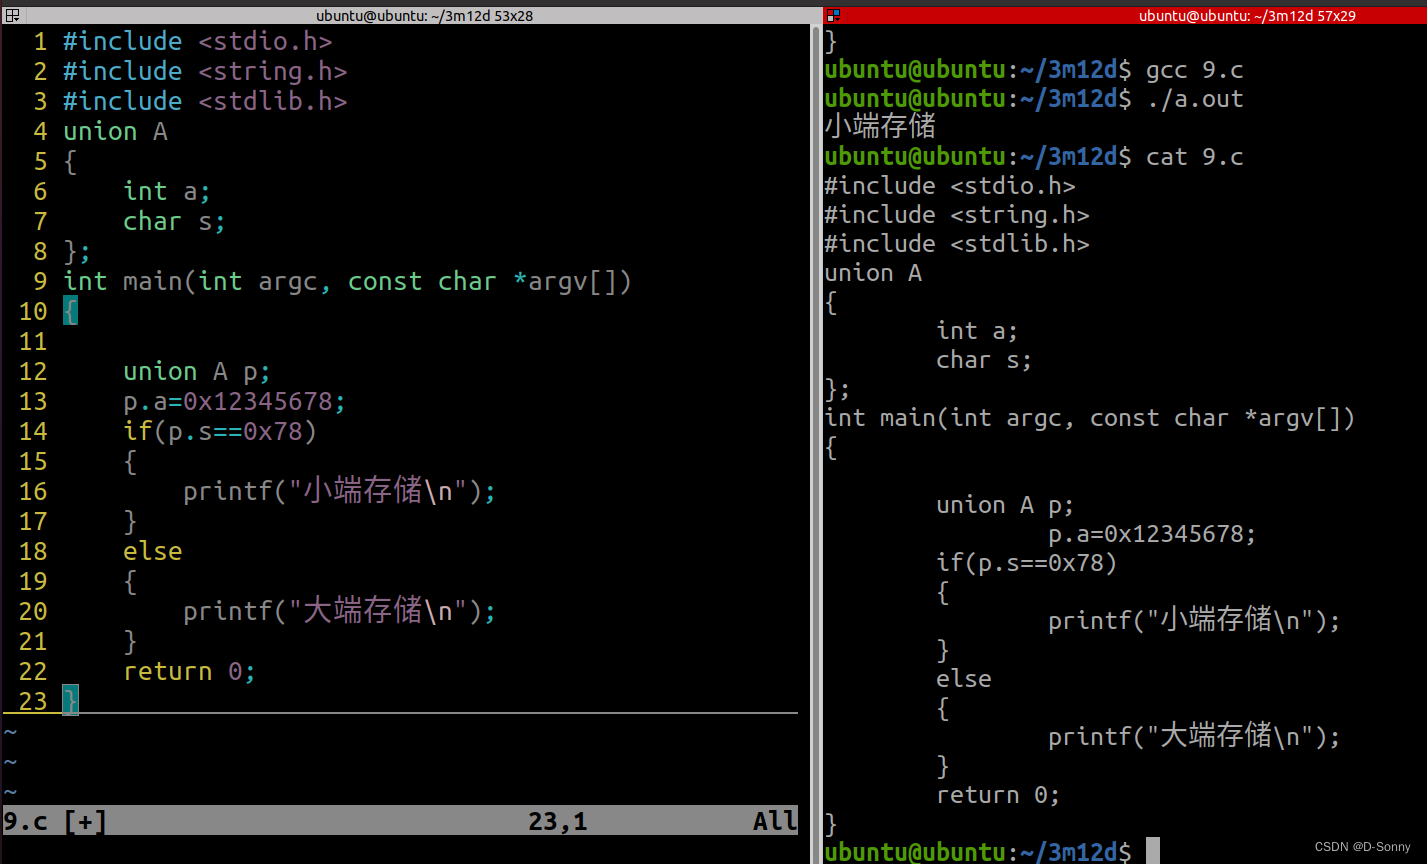Click 'union A p;' in right terminal cat output
The height and width of the screenshot is (864, 1427).
point(1005,505)
